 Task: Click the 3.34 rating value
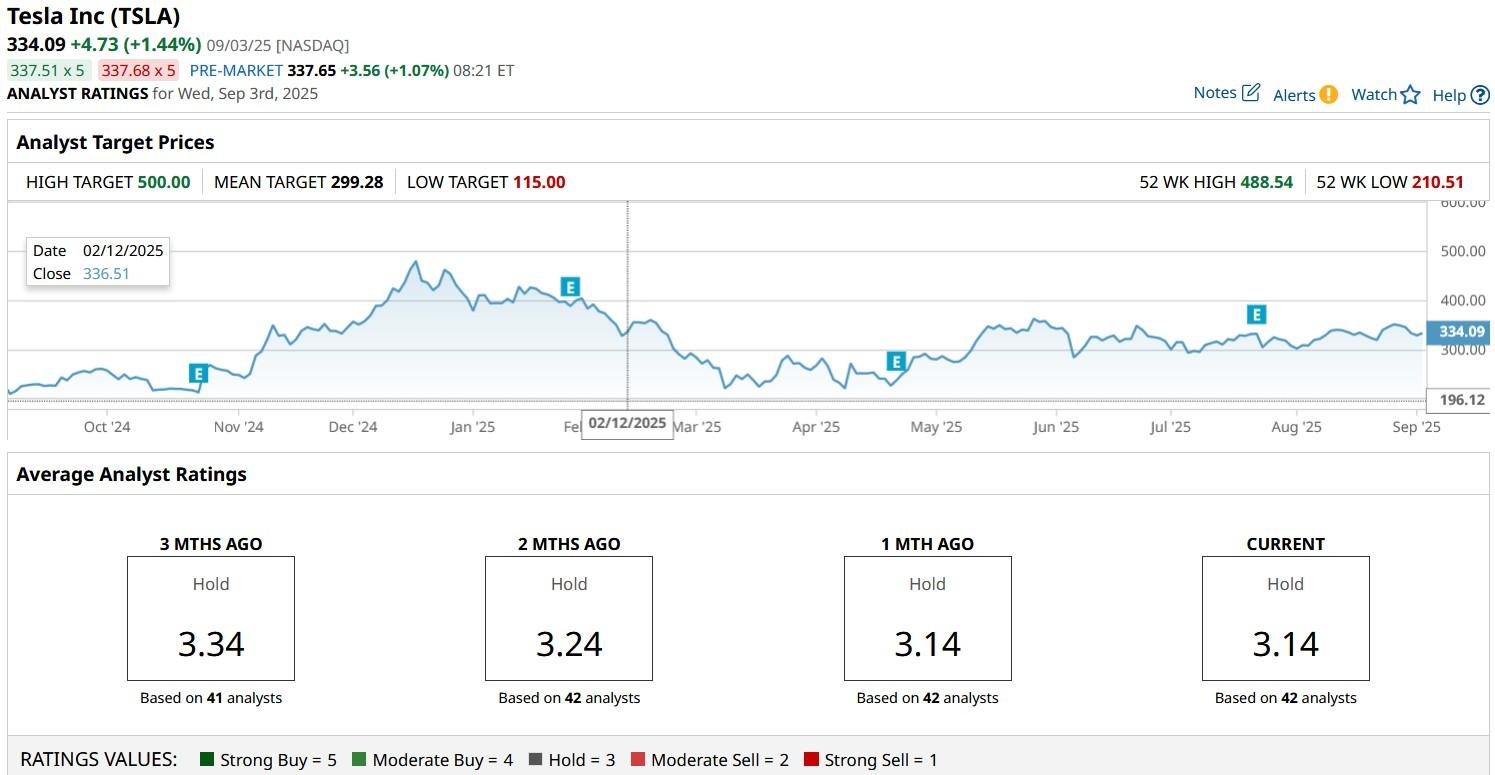[211, 644]
